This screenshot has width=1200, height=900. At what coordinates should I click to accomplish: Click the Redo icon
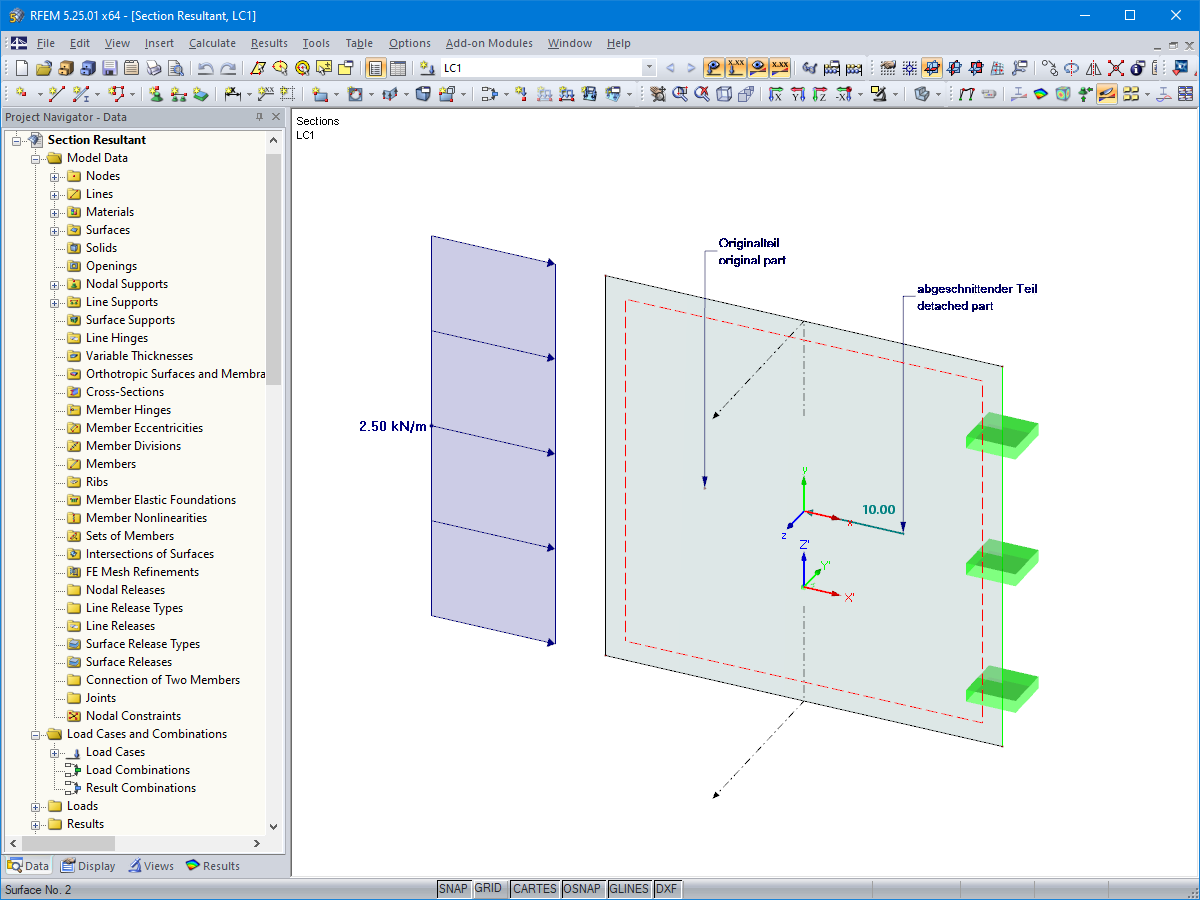(227, 67)
